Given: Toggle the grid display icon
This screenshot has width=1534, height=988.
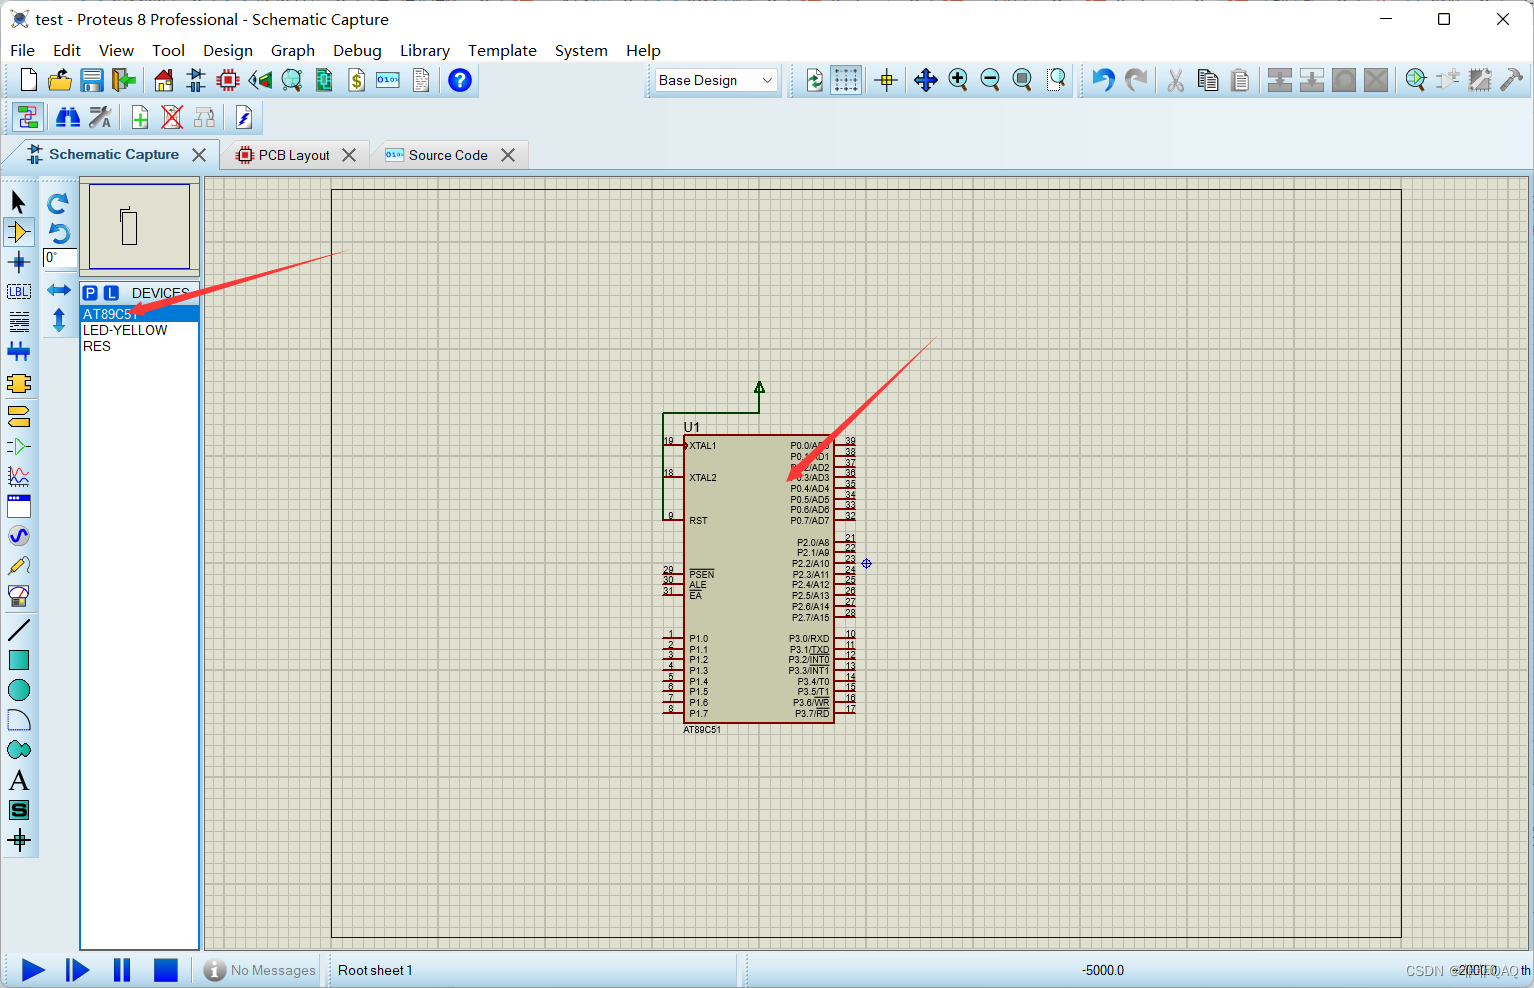Looking at the screenshot, I should (846, 80).
